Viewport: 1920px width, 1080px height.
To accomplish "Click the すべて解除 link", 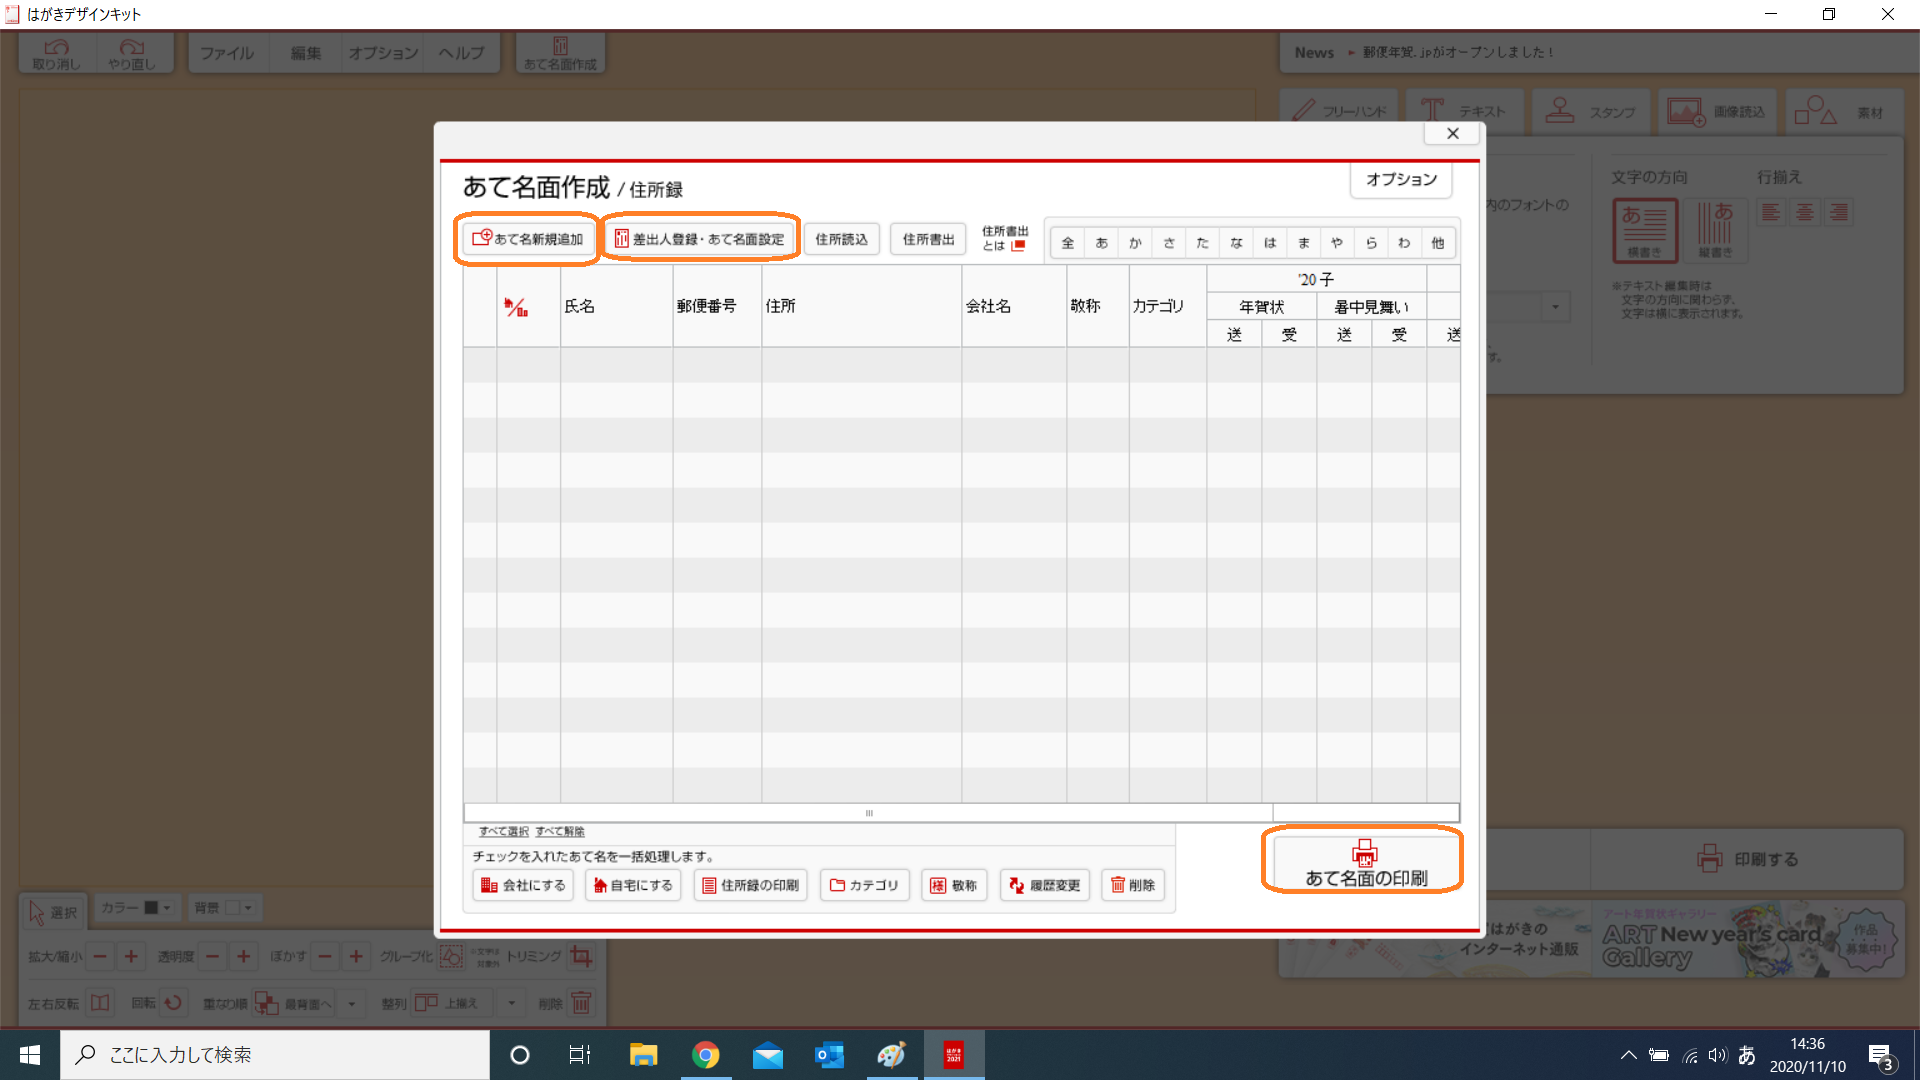I will (560, 832).
